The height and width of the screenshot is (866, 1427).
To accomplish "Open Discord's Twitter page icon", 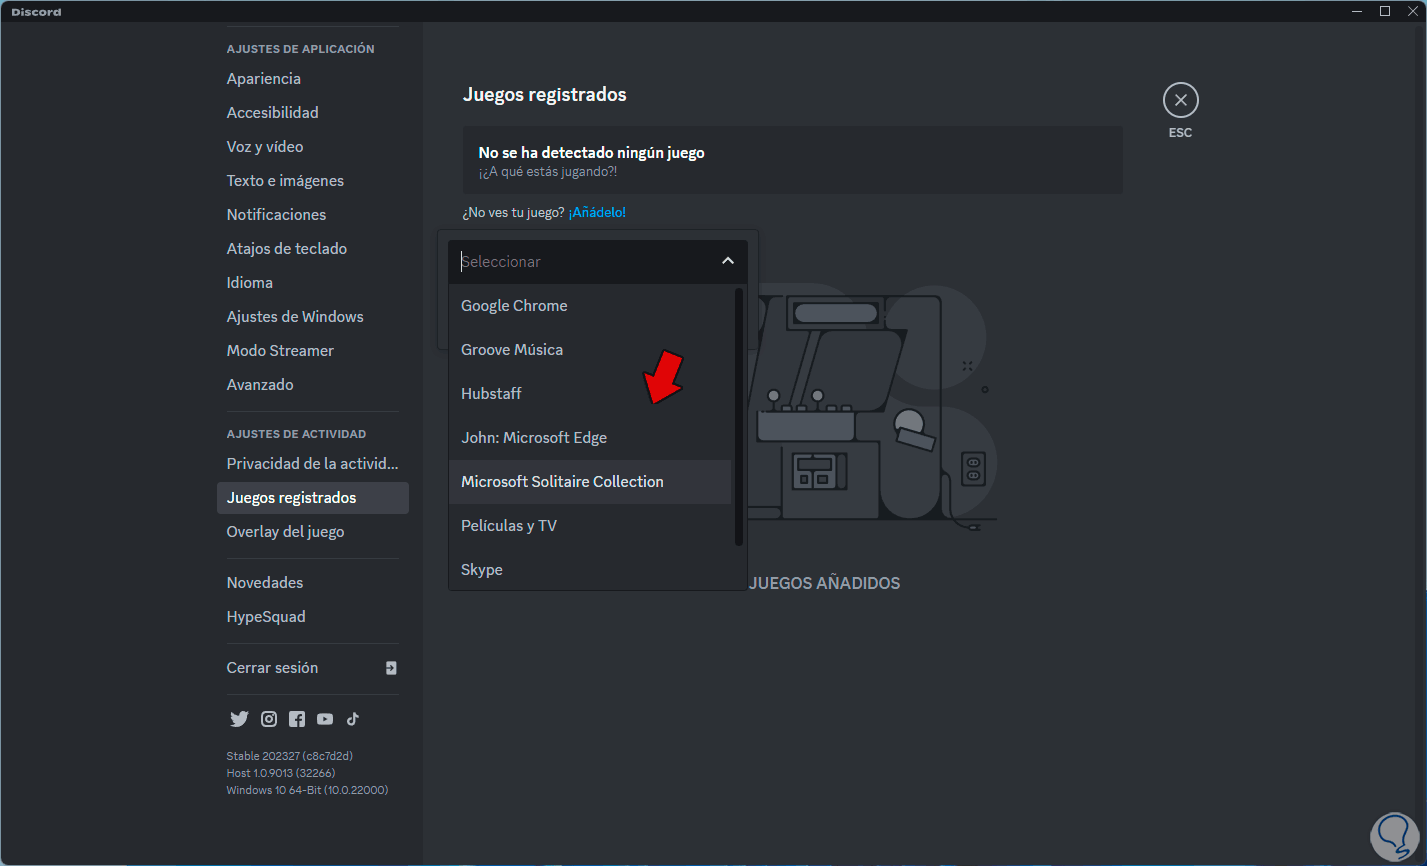I will [239, 719].
